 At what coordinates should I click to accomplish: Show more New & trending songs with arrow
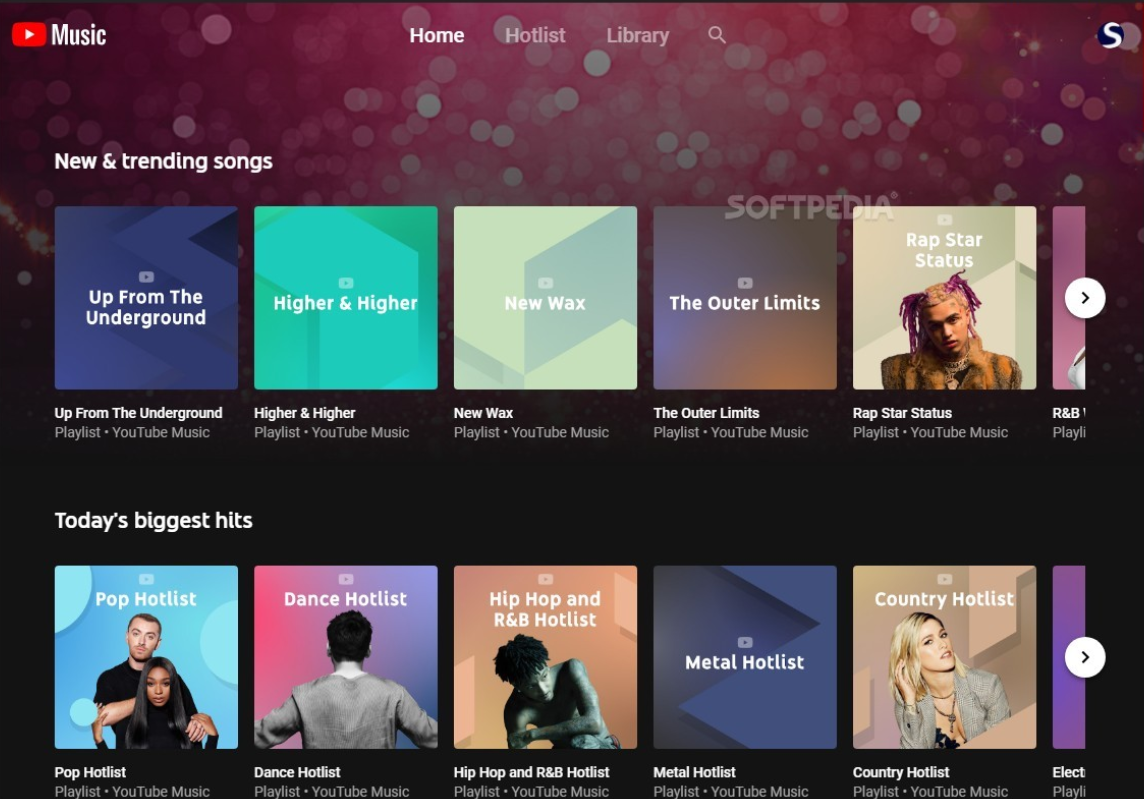click(1085, 298)
